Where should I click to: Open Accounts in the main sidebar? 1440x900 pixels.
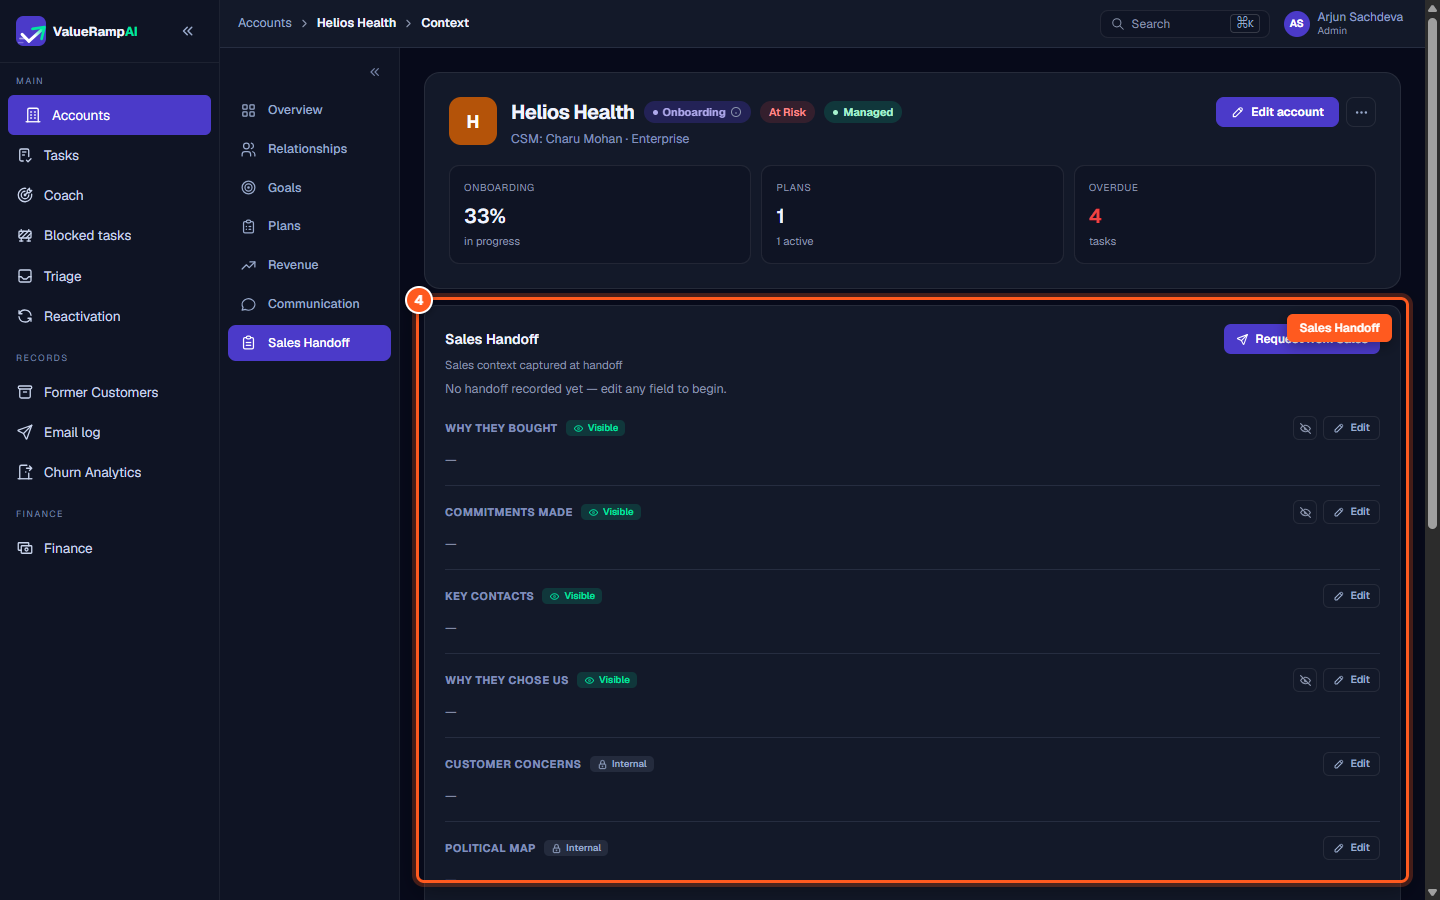[x=109, y=115]
